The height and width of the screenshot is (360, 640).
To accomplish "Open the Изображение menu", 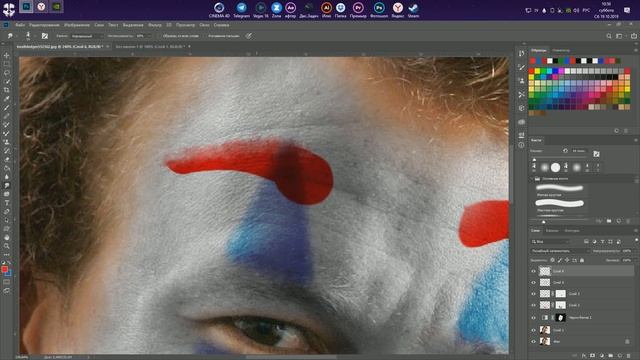I will 77,25.
